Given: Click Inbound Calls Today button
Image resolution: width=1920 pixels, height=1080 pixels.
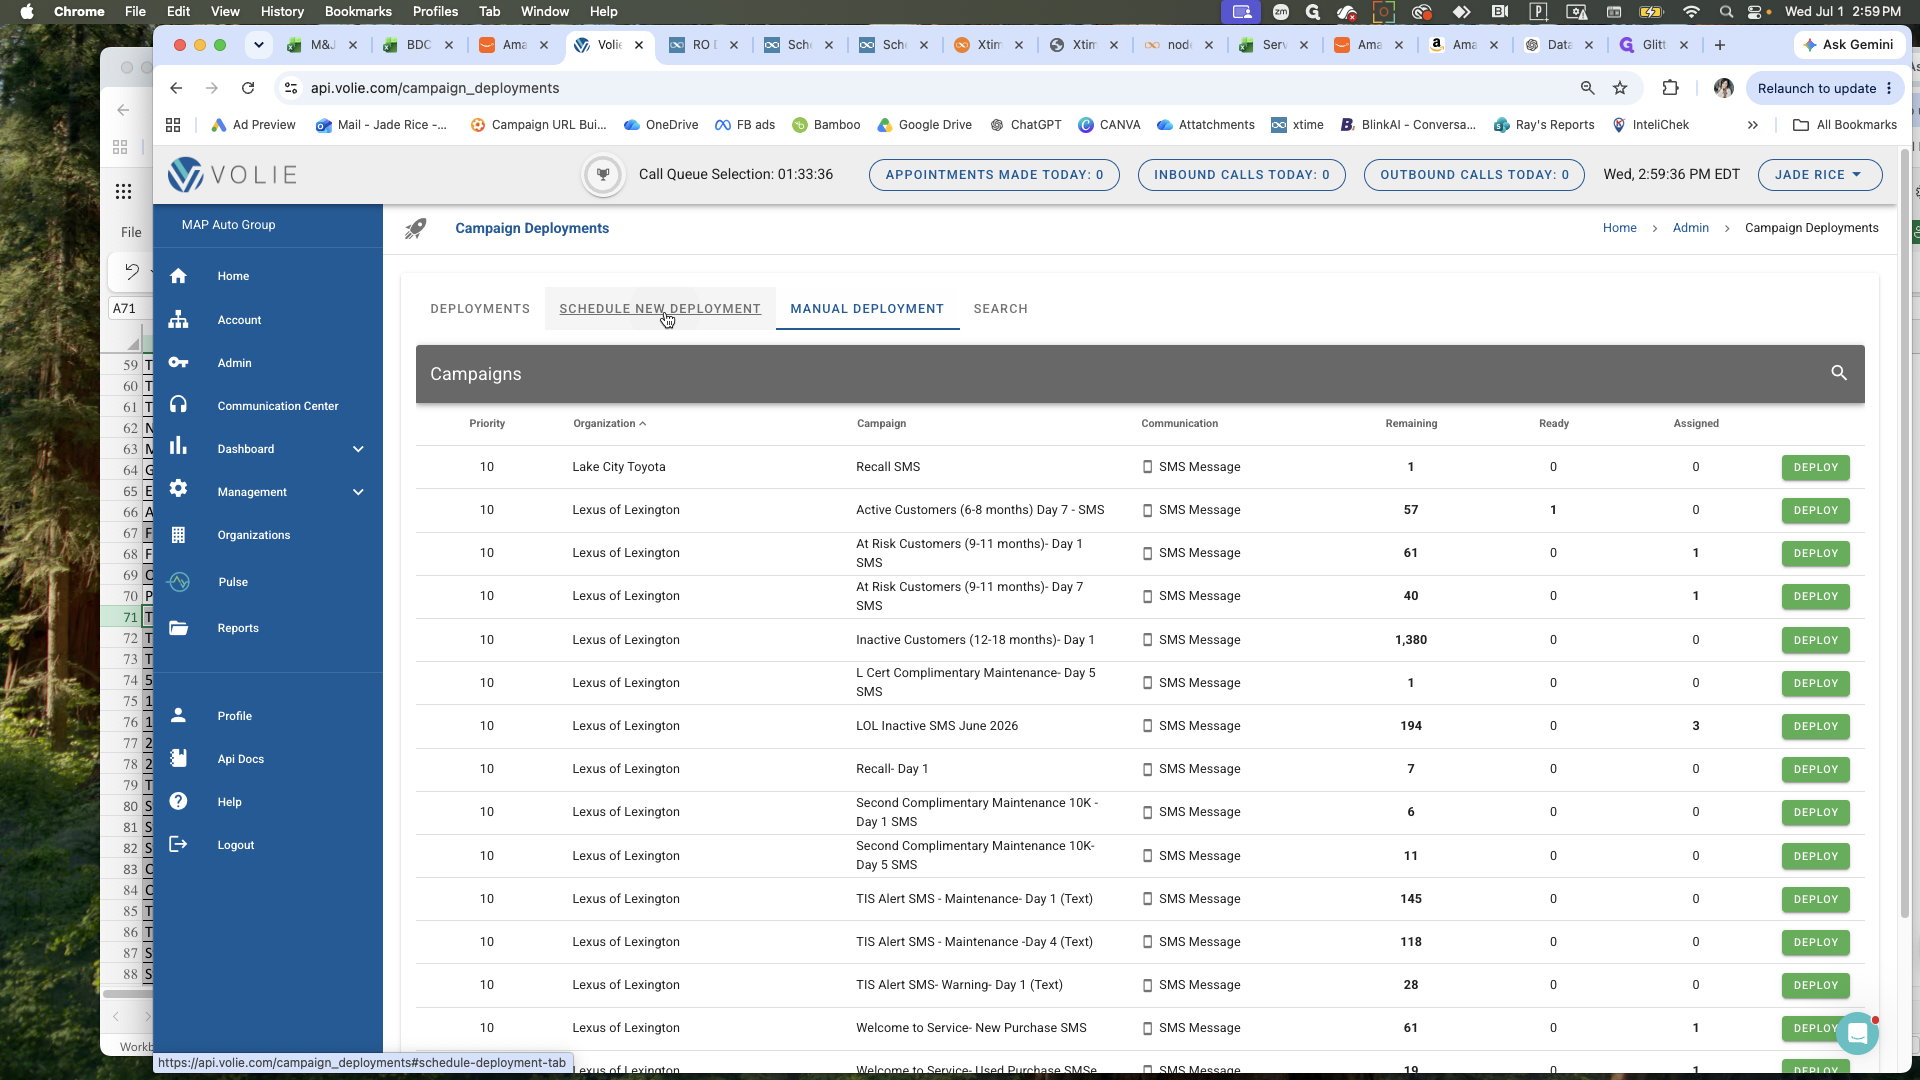Looking at the screenshot, I should click(1241, 175).
